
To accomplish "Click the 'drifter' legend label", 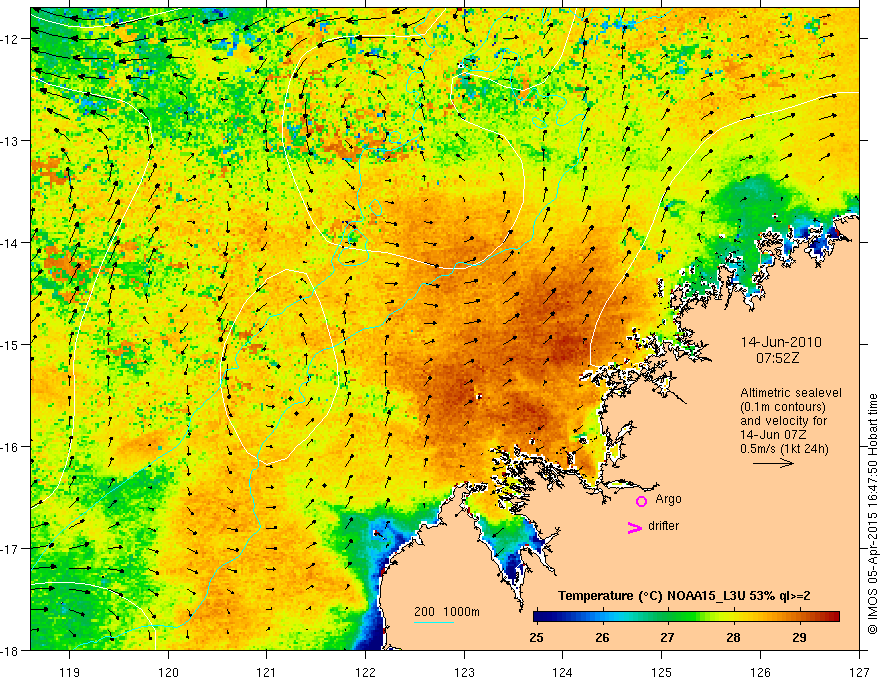I will [x=663, y=526].
